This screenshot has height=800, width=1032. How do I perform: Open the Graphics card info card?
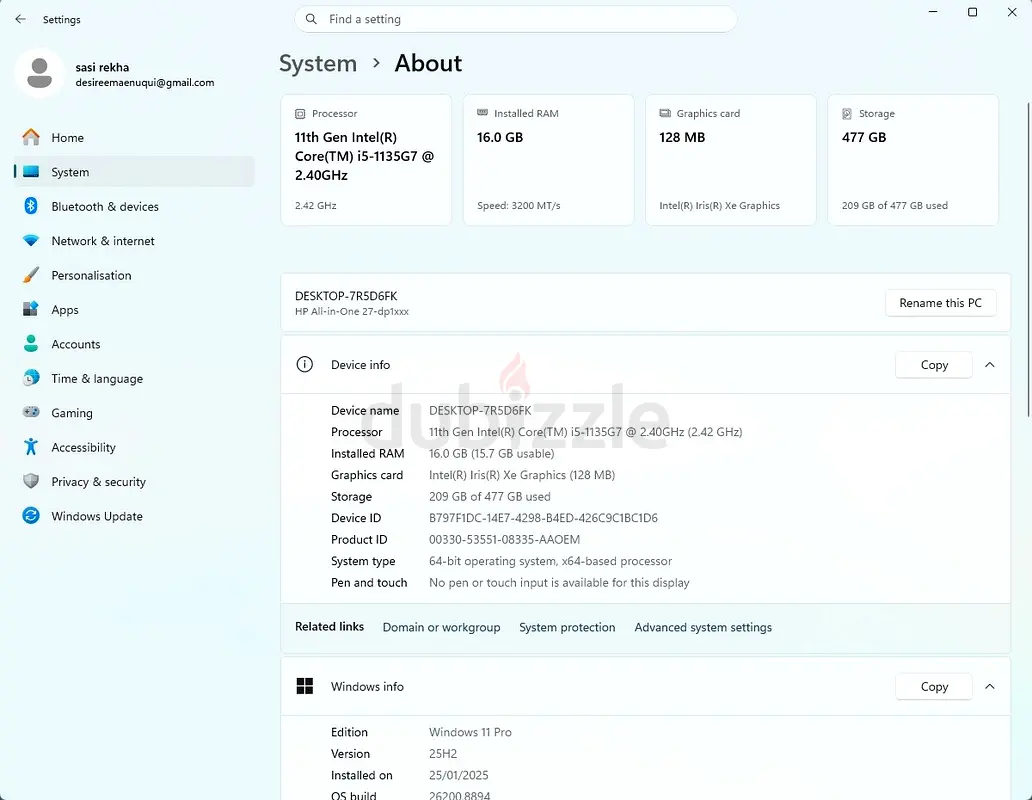(731, 160)
